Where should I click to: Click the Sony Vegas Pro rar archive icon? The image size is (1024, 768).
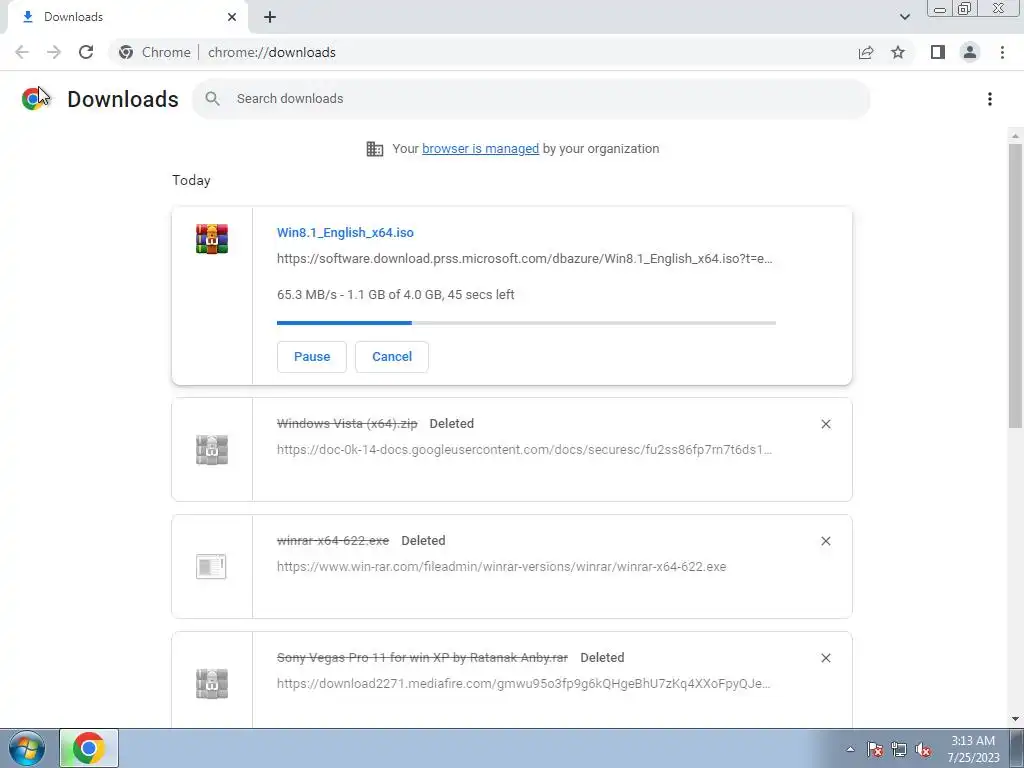click(x=212, y=684)
